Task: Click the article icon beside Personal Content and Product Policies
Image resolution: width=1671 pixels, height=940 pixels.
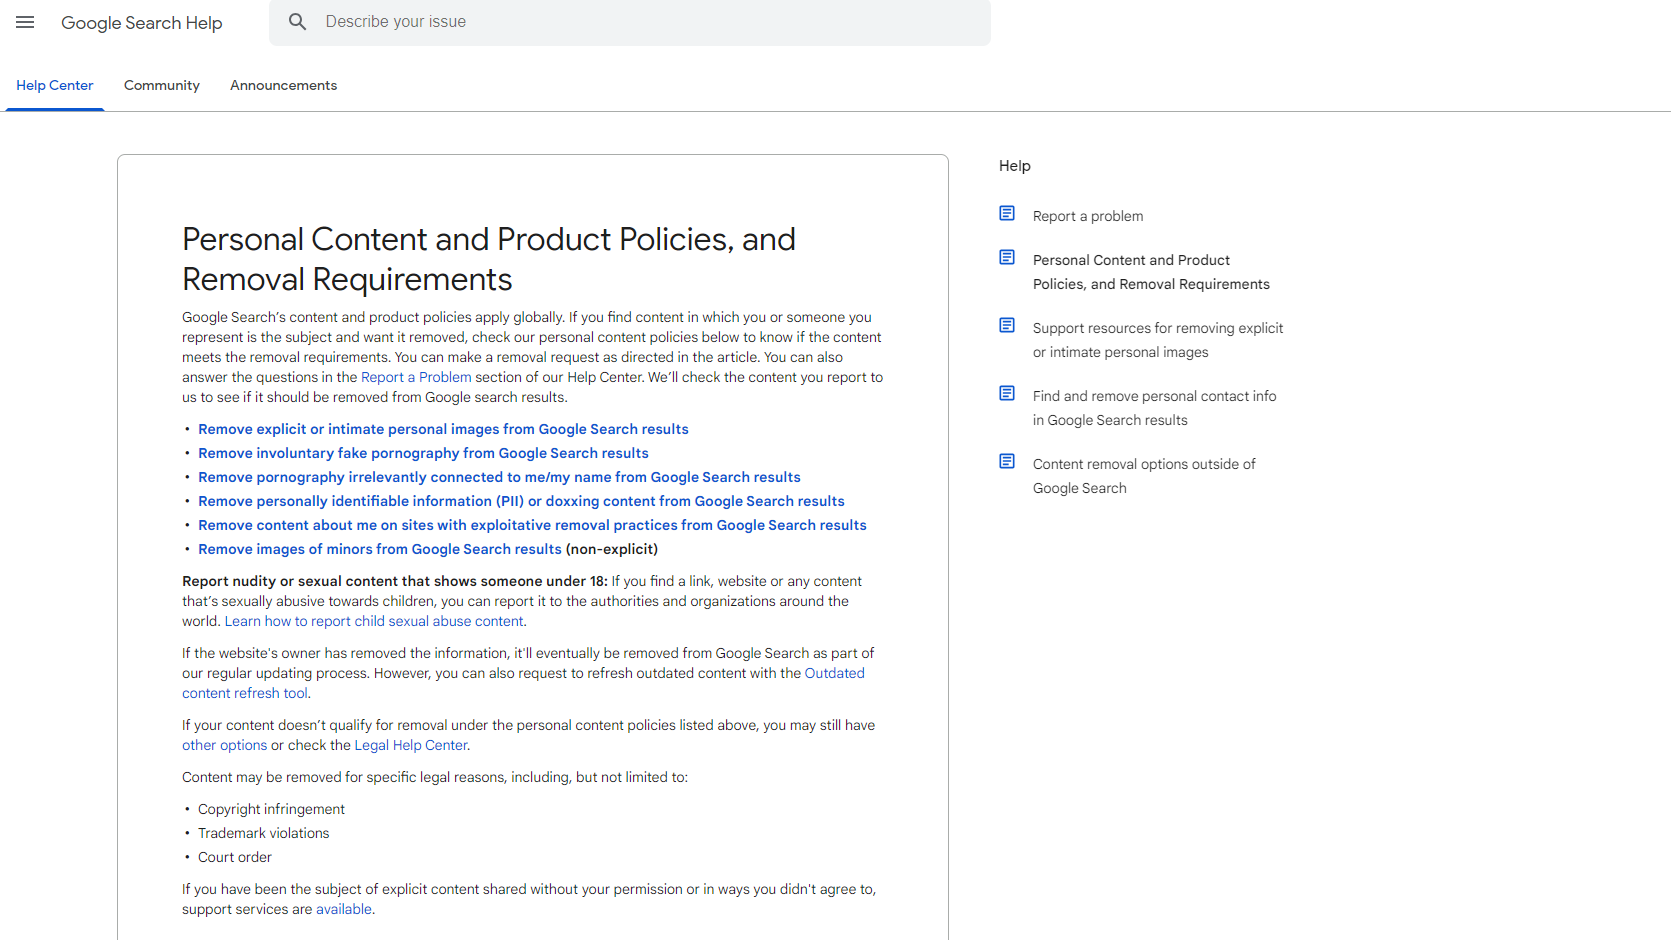Action: coord(1007,258)
